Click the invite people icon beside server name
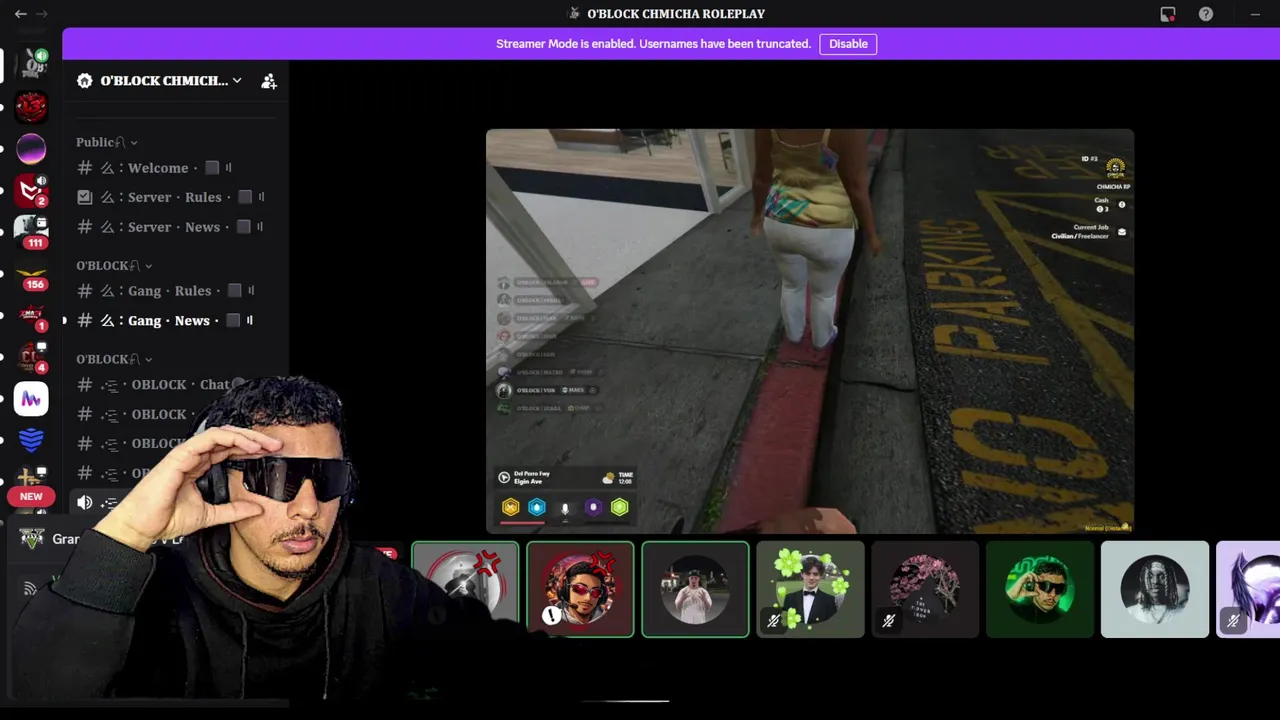This screenshot has height=720, width=1280. pyautogui.click(x=269, y=81)
